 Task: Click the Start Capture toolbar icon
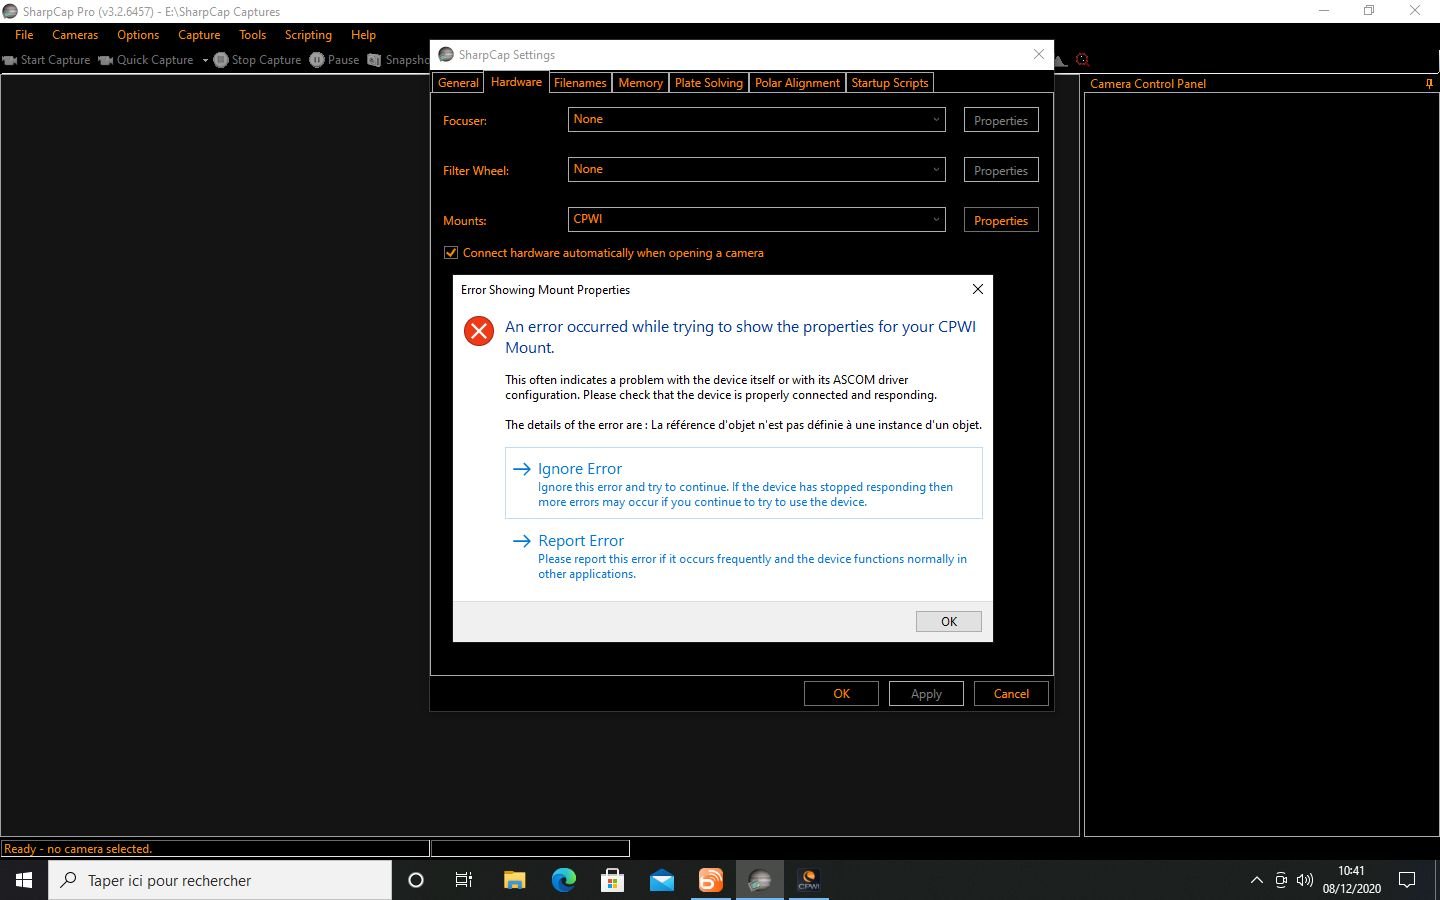point(11,60)
